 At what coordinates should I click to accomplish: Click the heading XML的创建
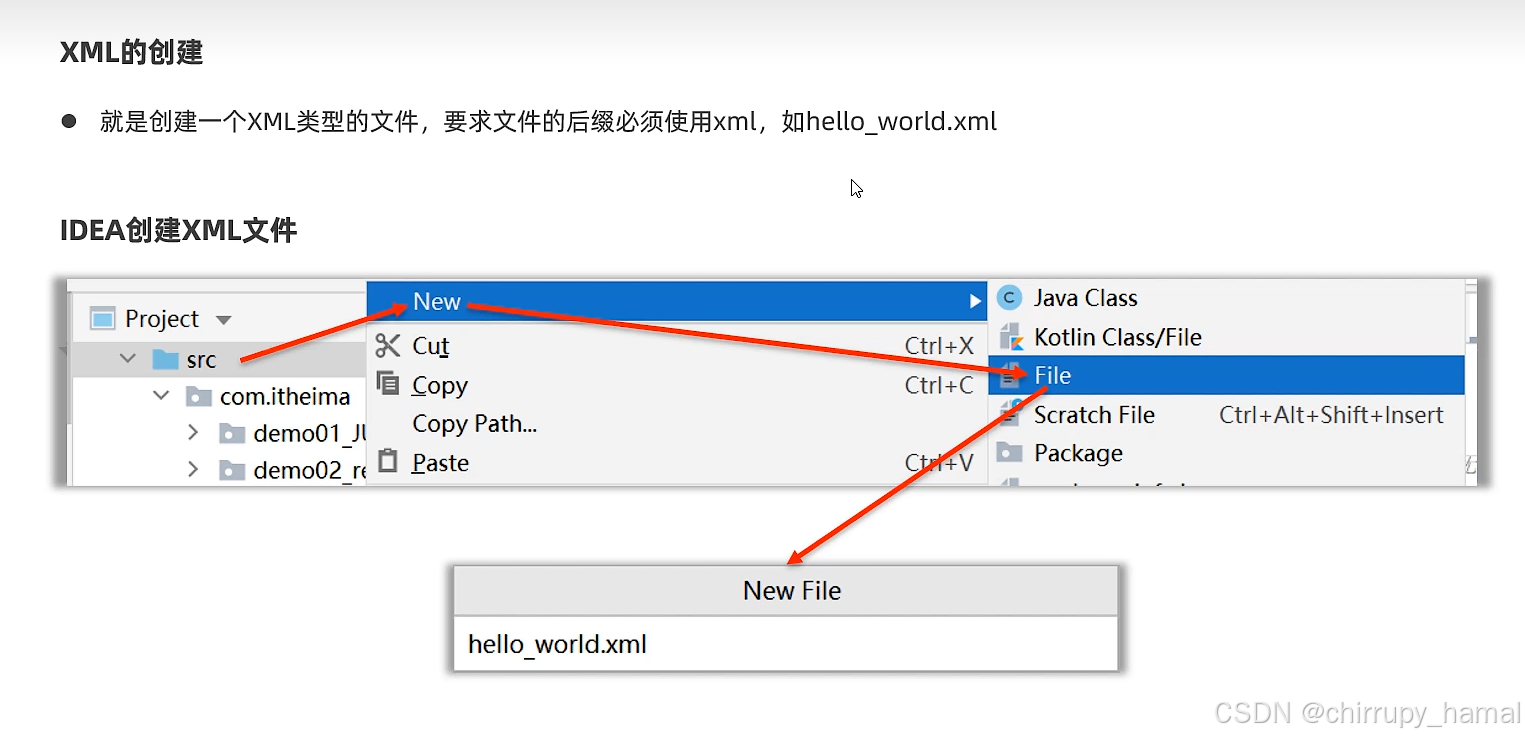click(x=131, y=52)
